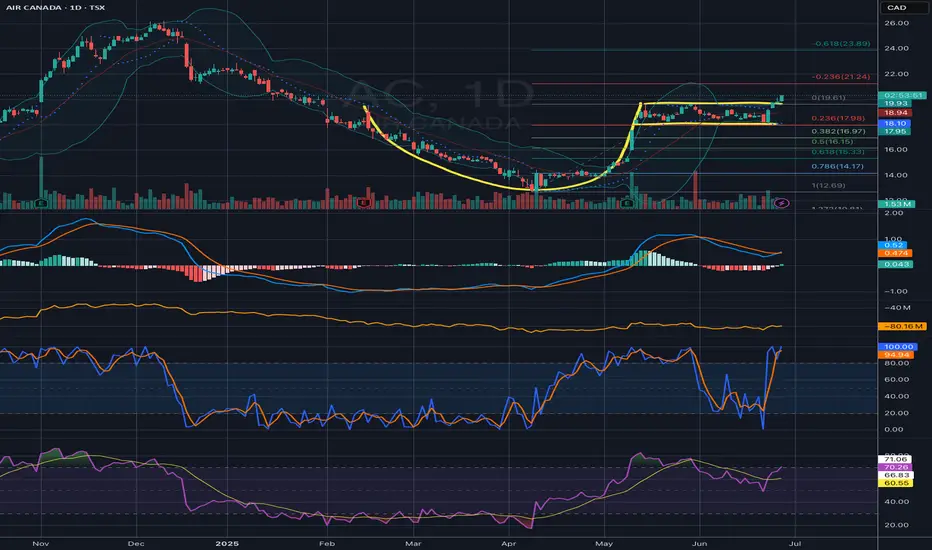The height and width of the screenshot is (550, 932).
Task: Open the November earnings marker icon
Action: pyautogui.click(x=40, y=203)
